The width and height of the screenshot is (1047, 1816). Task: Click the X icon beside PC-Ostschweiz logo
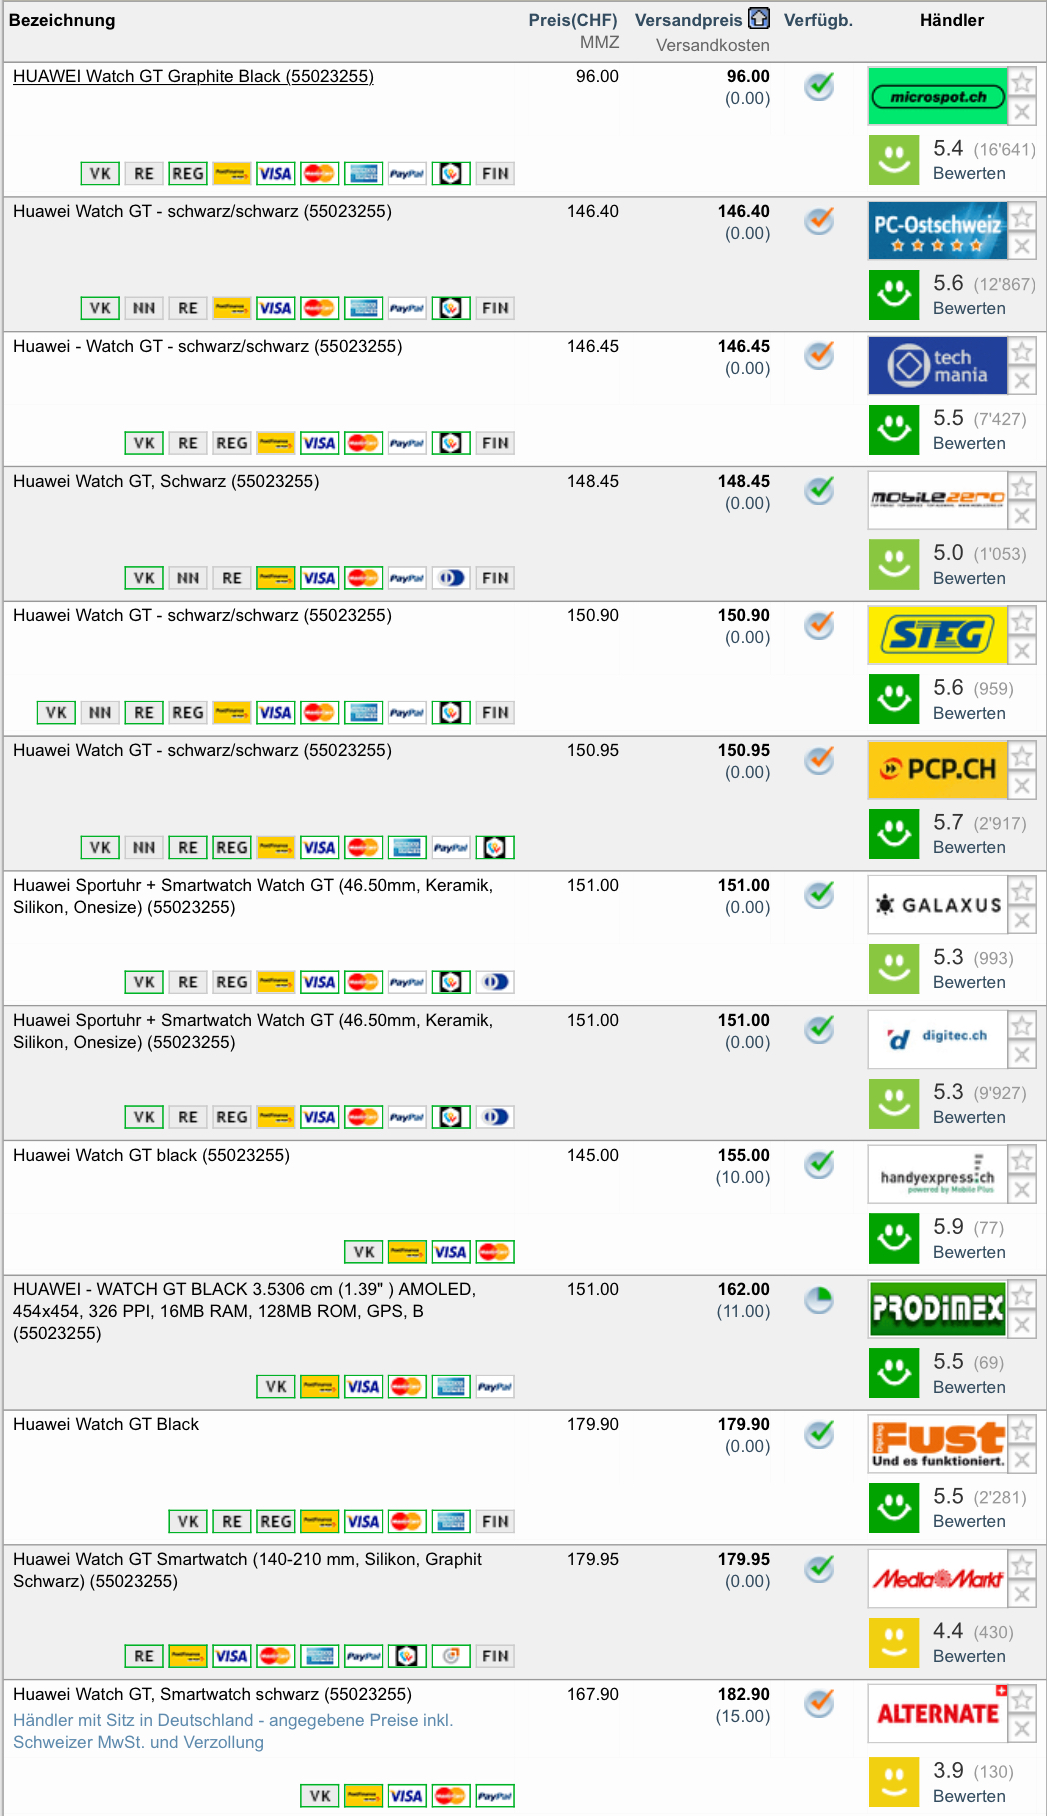pos(1021,246)
